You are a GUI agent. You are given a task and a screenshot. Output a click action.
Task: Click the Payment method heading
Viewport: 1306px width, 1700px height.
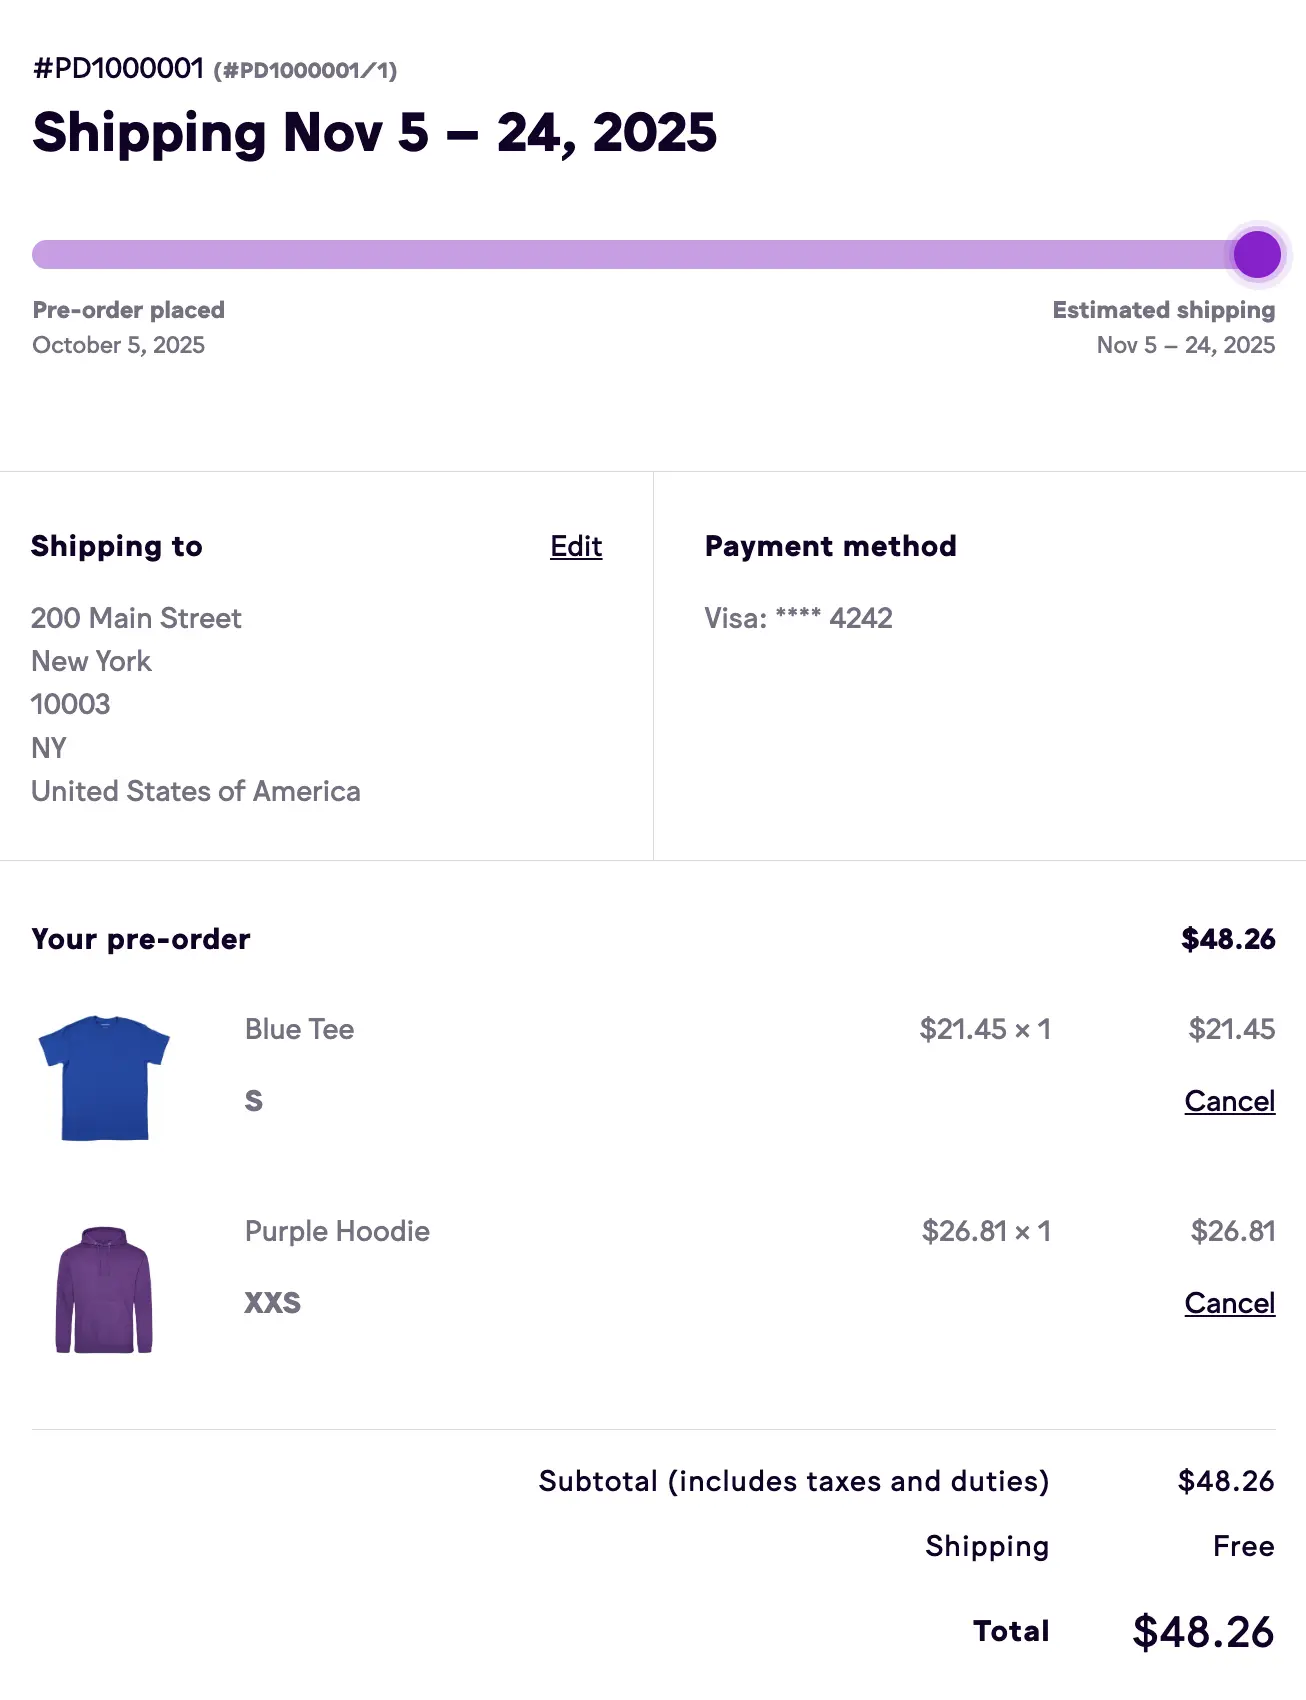coord(830,546)
